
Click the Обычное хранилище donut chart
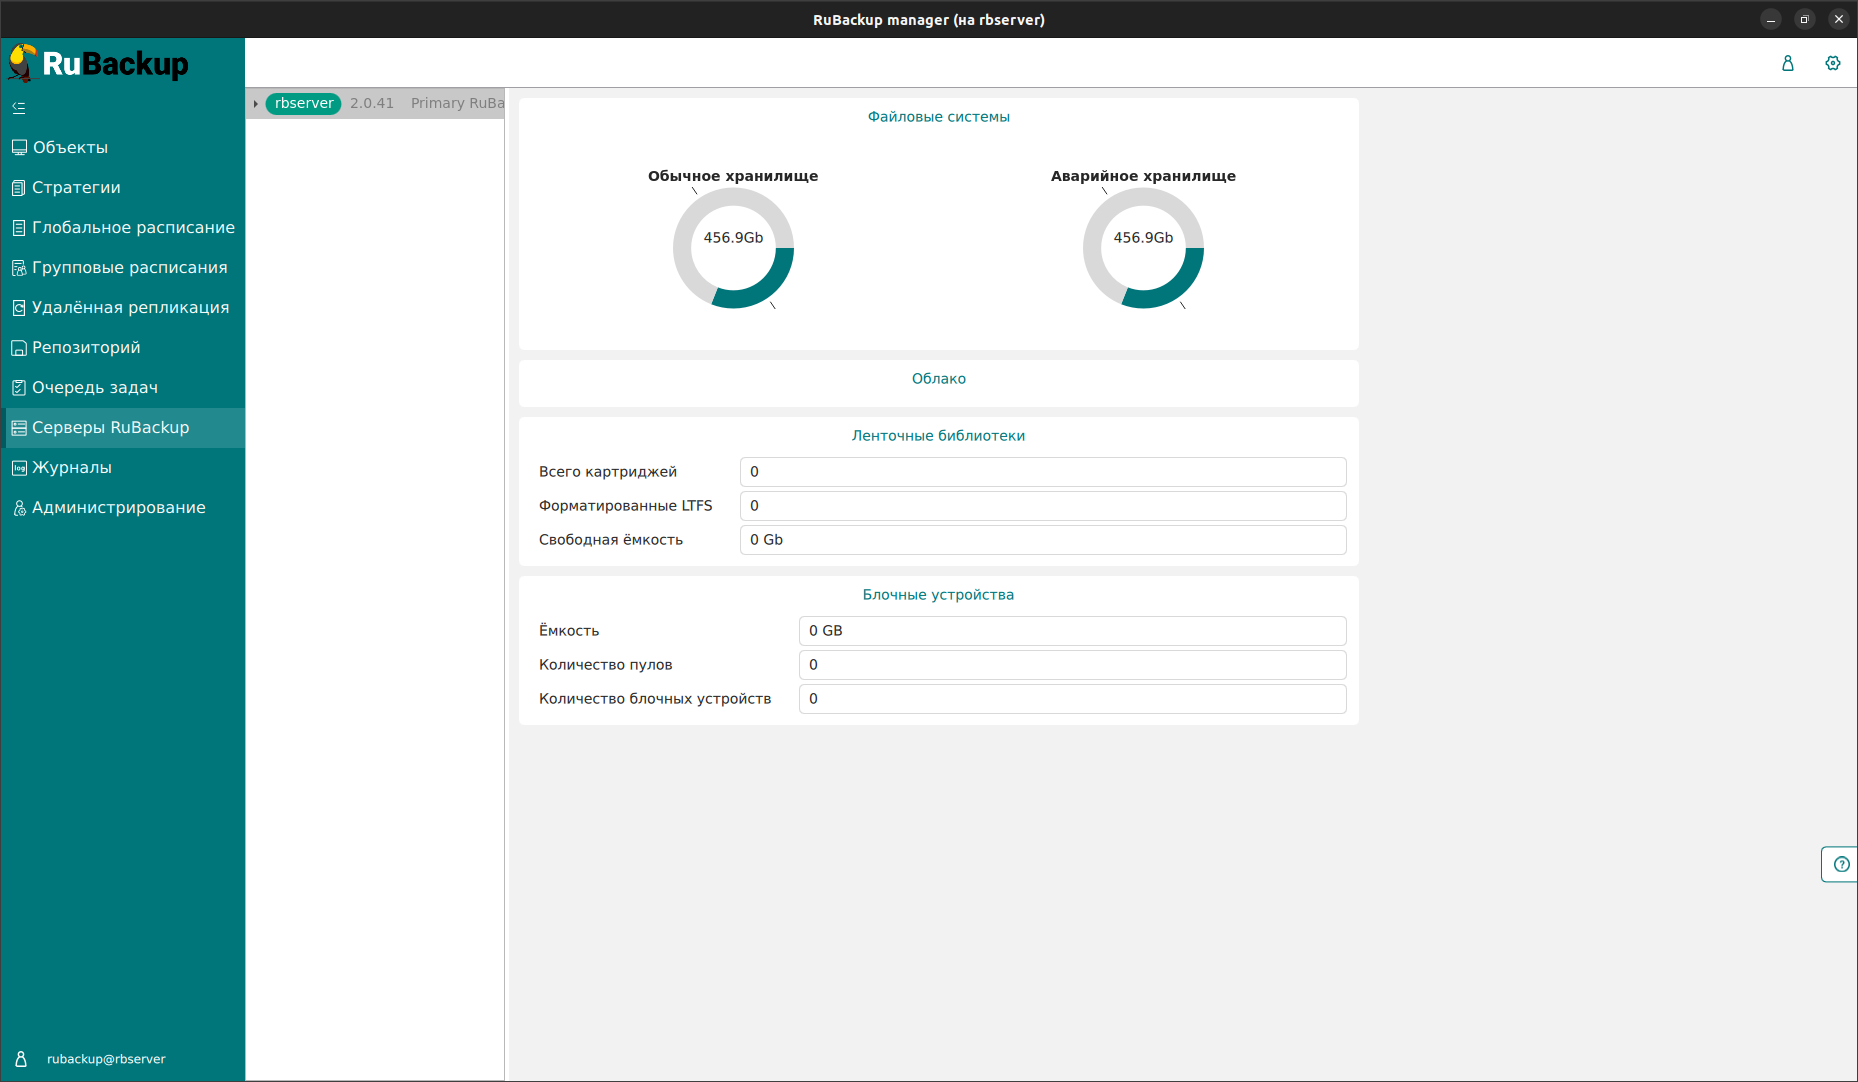tap(733, 248)
